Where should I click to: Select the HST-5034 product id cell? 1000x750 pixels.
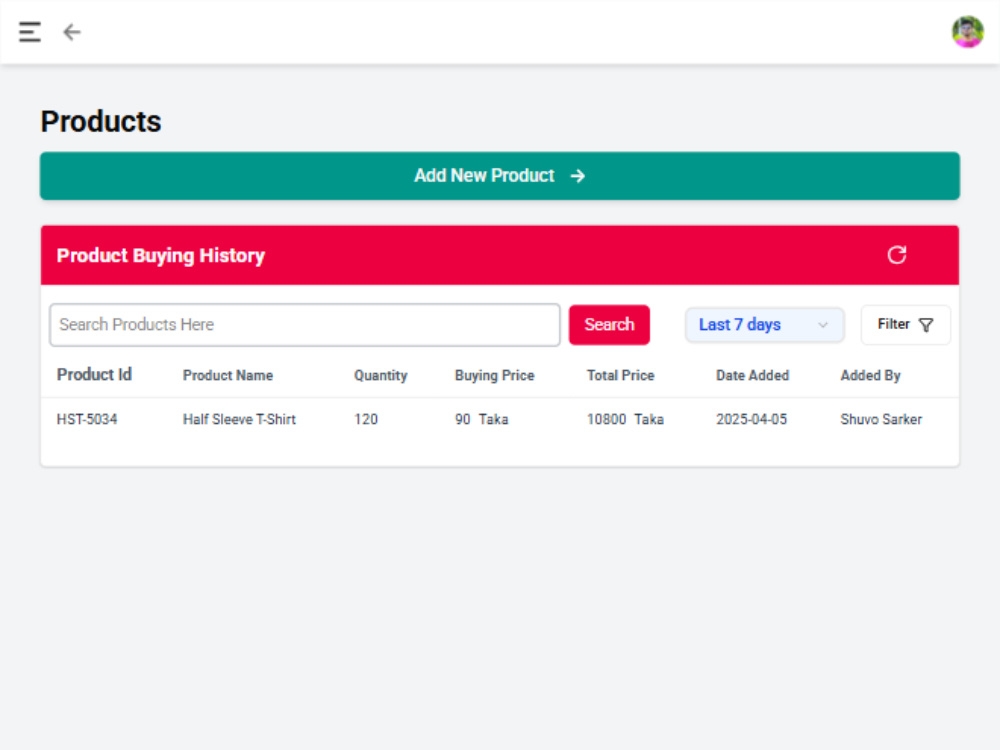(x=87, y=420)
